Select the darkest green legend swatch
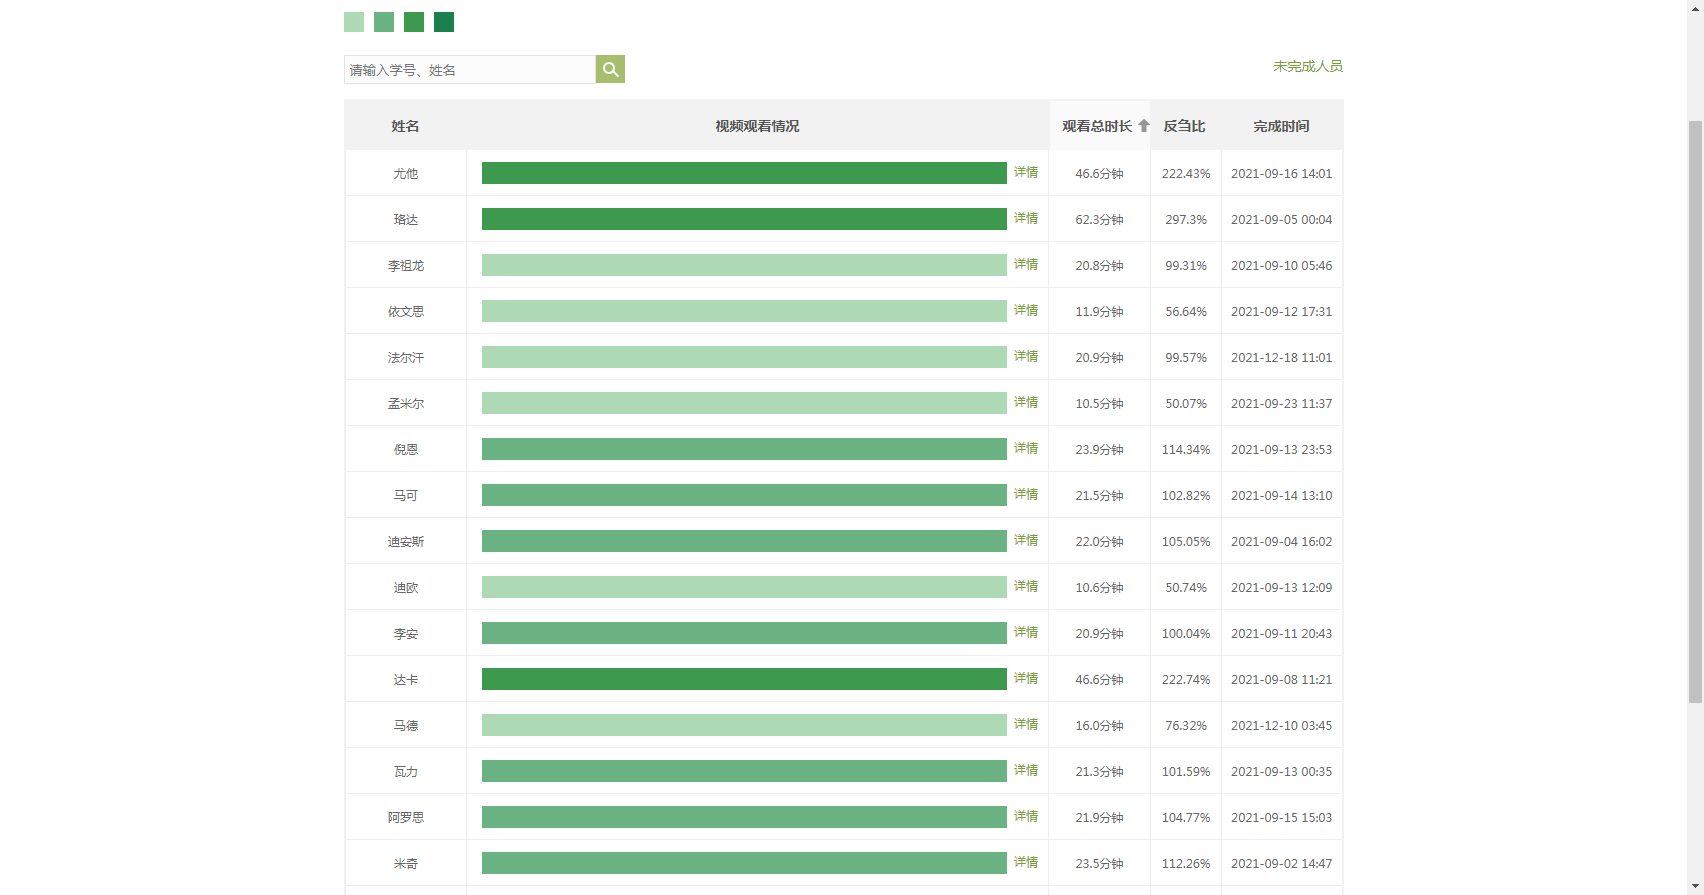1704x895 pixels. 444,22
